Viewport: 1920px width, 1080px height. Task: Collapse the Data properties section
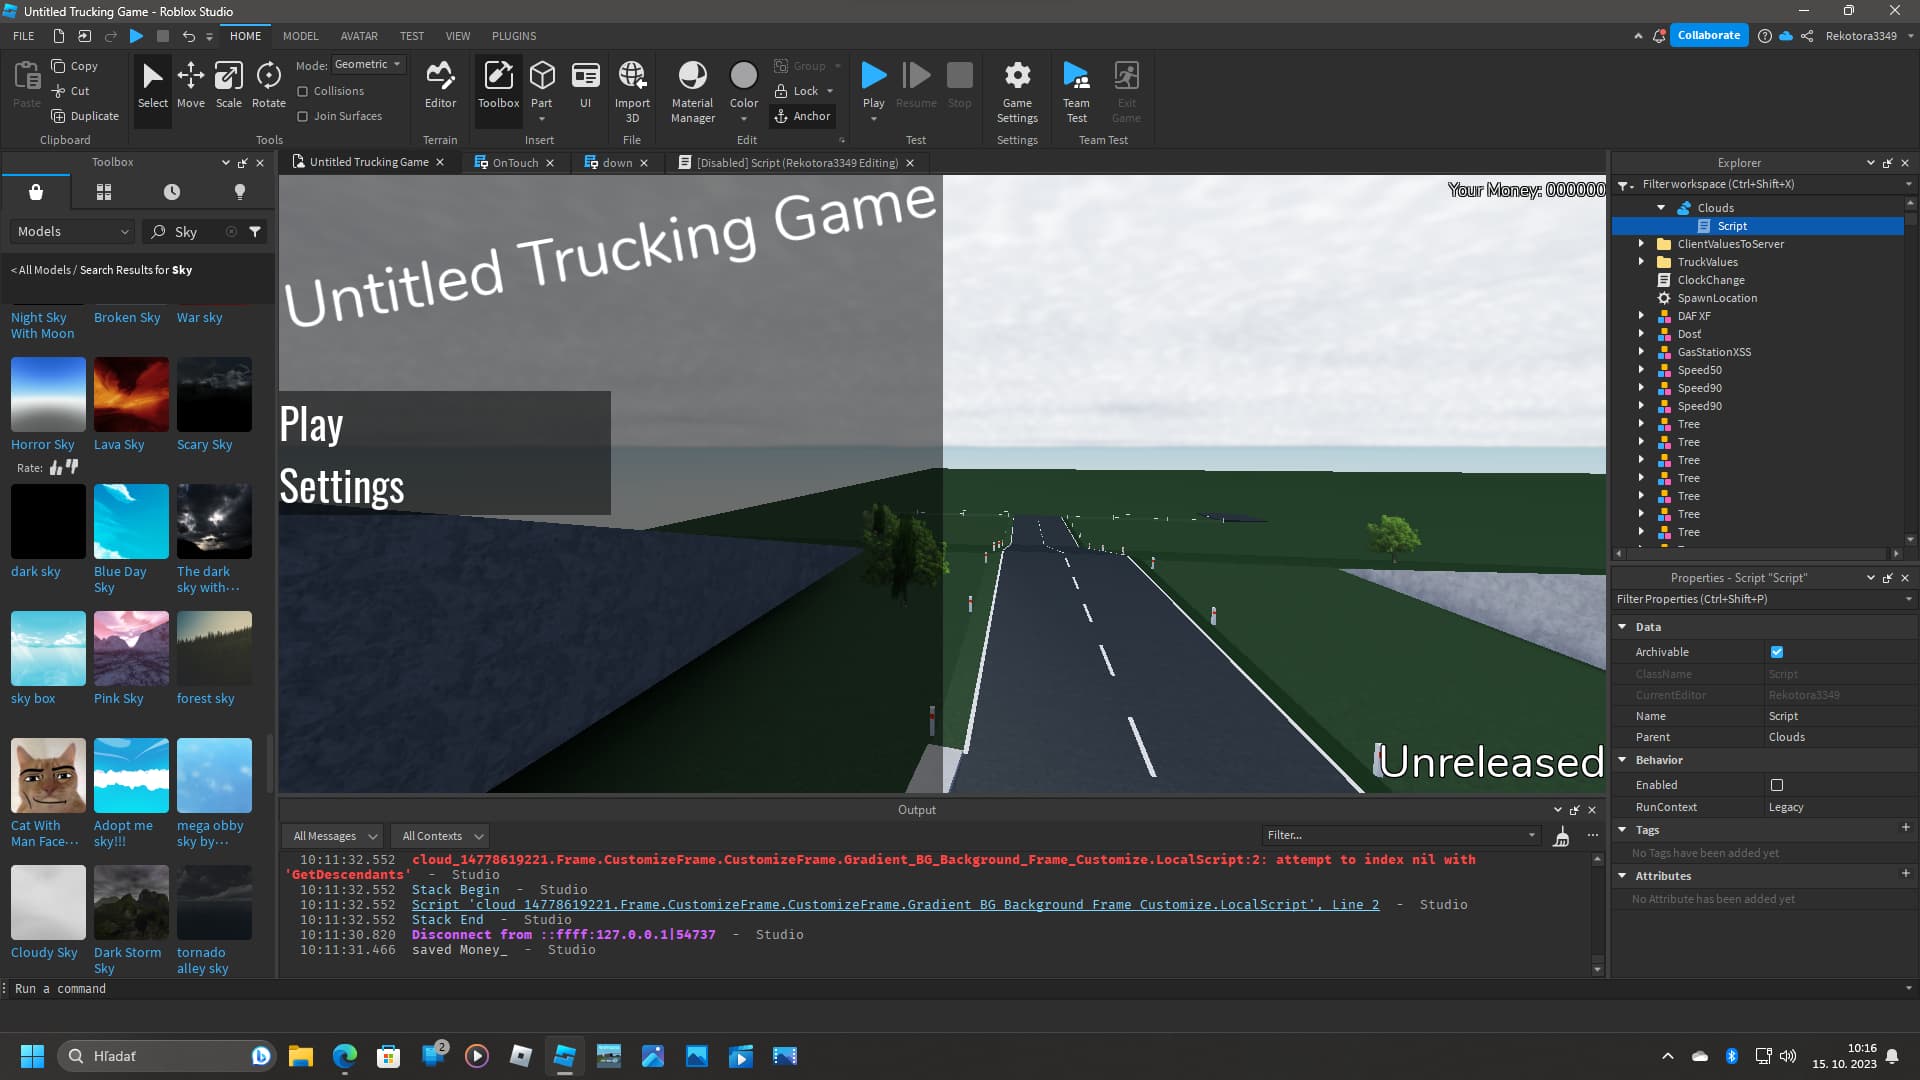click(1622, 627)
